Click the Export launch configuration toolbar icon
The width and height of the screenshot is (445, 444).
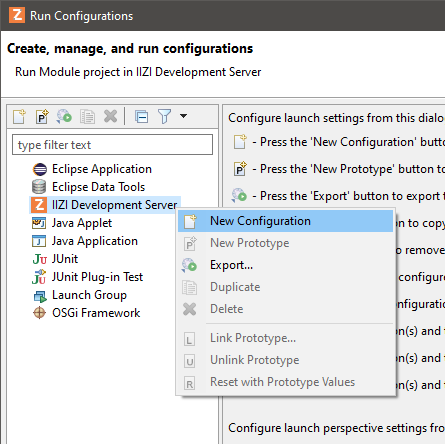pyautogui.click(x=64, y=117)
